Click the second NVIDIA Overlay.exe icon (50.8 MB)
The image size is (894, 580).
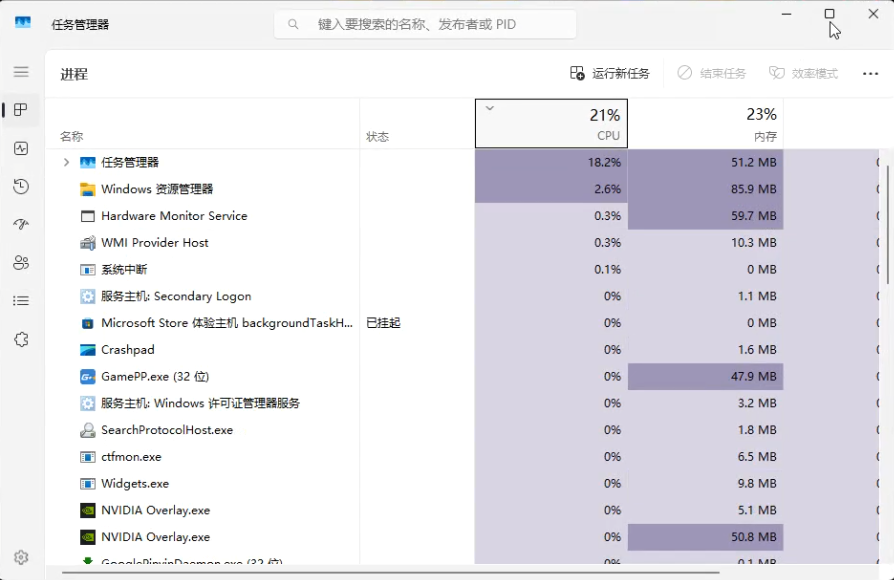[x=87, y=537]
